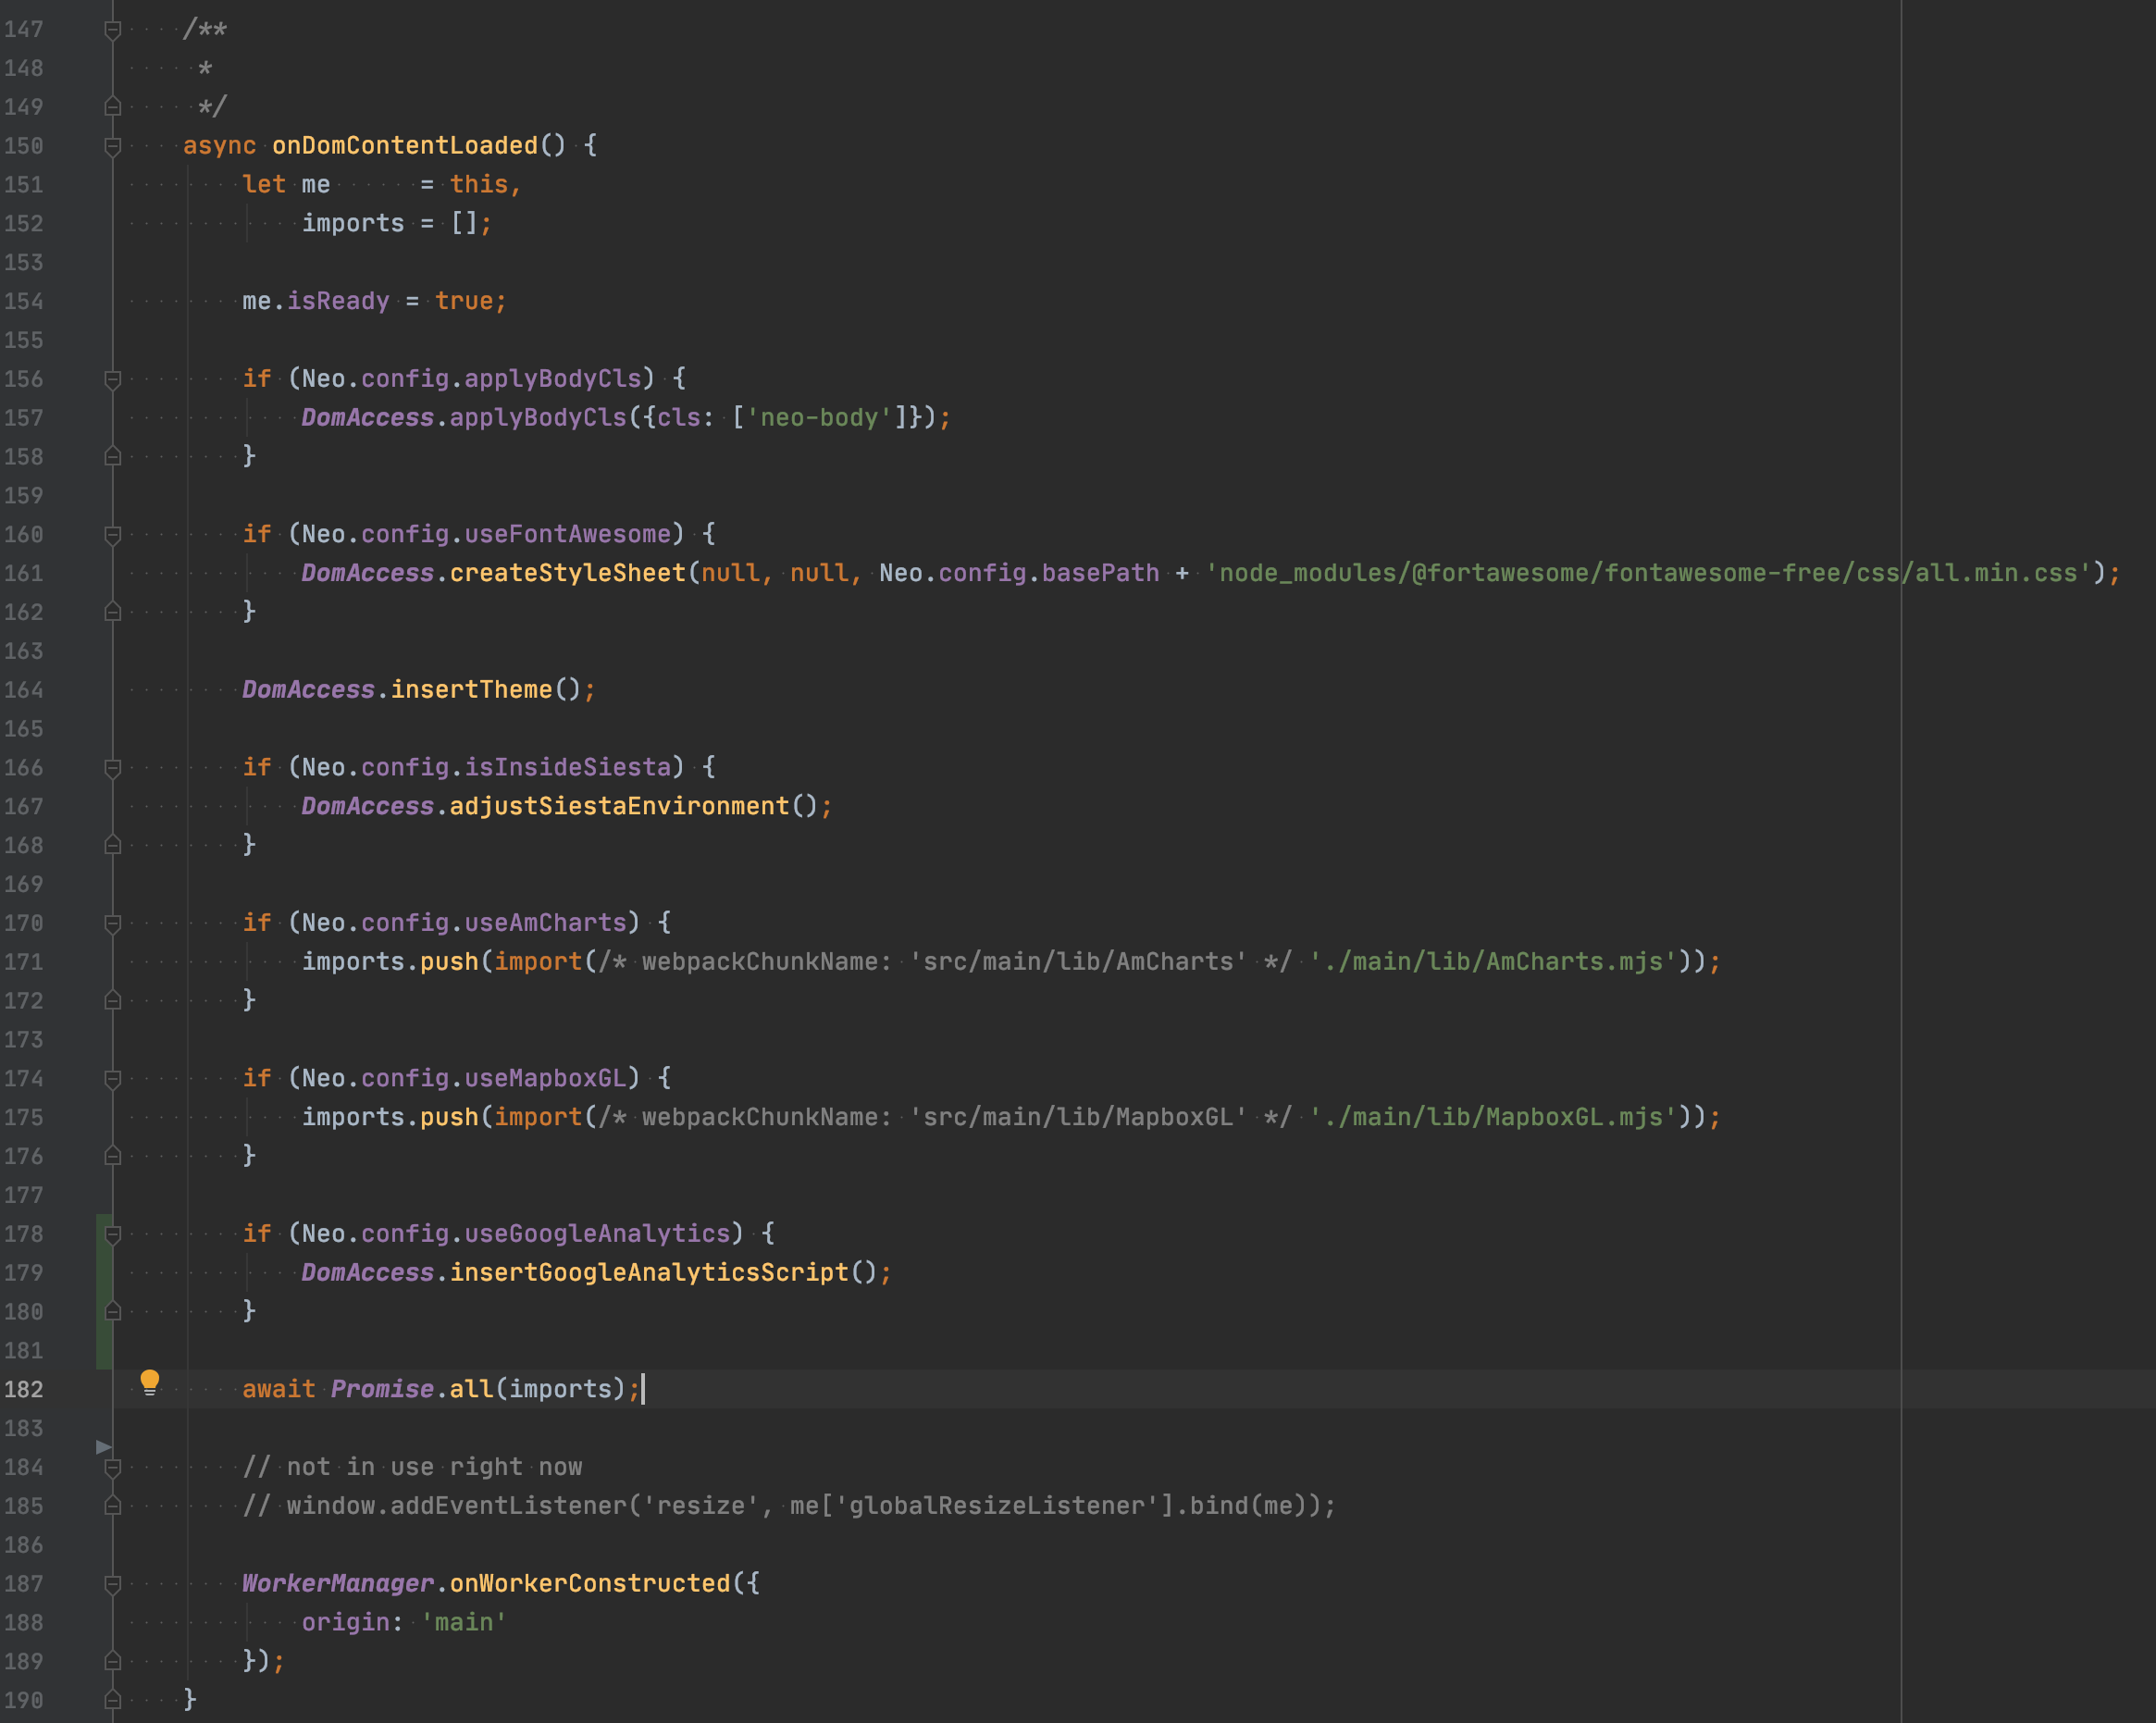Click the fold end marker at line 176
The width and height of the screenshot is (2156, 1723).
(113, 1156)
